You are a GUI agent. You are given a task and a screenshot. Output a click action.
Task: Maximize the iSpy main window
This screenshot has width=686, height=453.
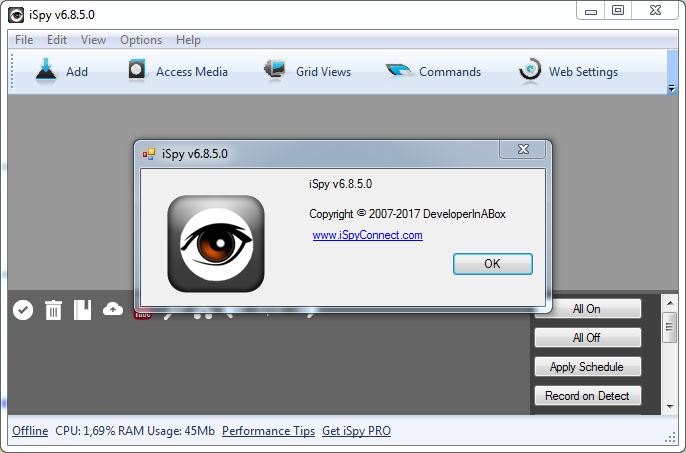point(618,11)
